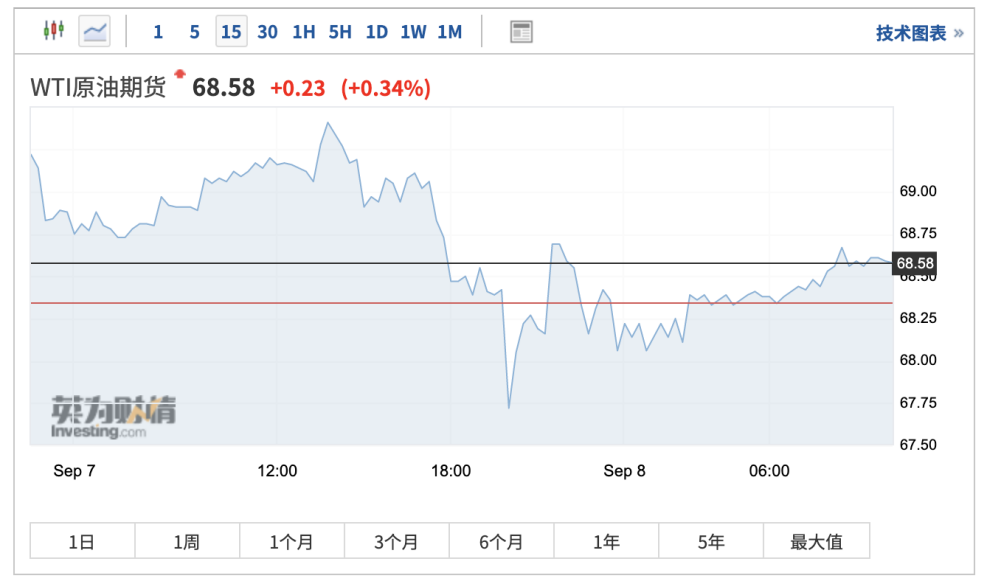Open the 技术图表 technical chart link
The width and height of the screenshot is (987, 584).
[919, 33]
